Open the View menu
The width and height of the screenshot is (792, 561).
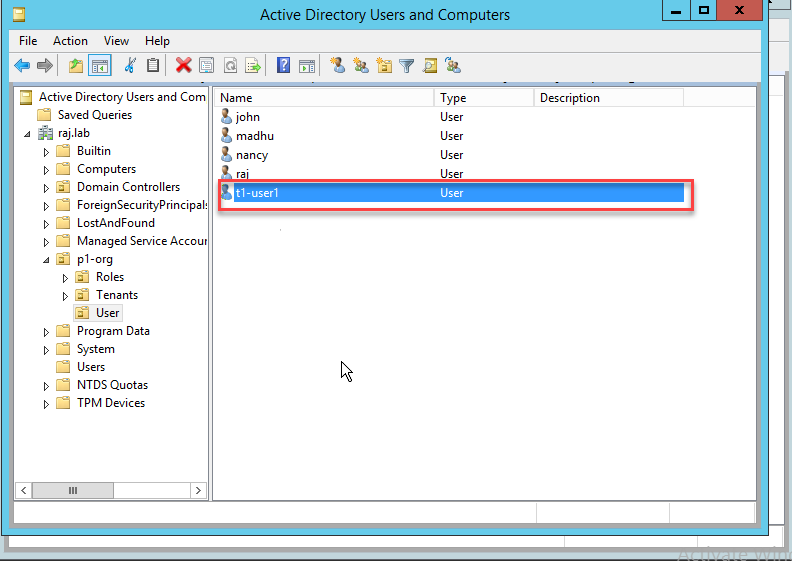116,41
